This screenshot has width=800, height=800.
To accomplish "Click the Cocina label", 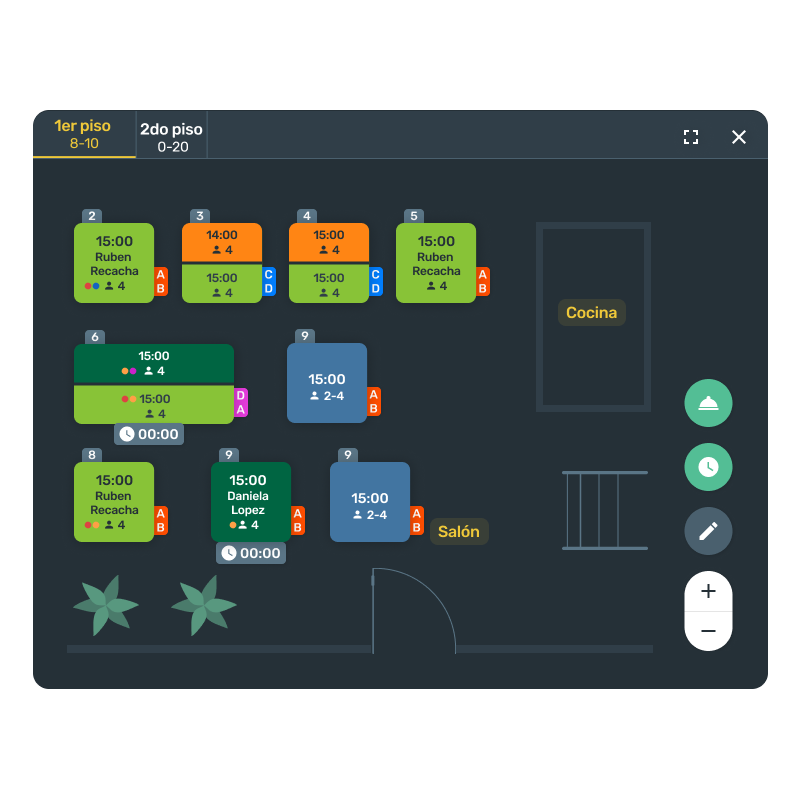I will tap(592, 312).
